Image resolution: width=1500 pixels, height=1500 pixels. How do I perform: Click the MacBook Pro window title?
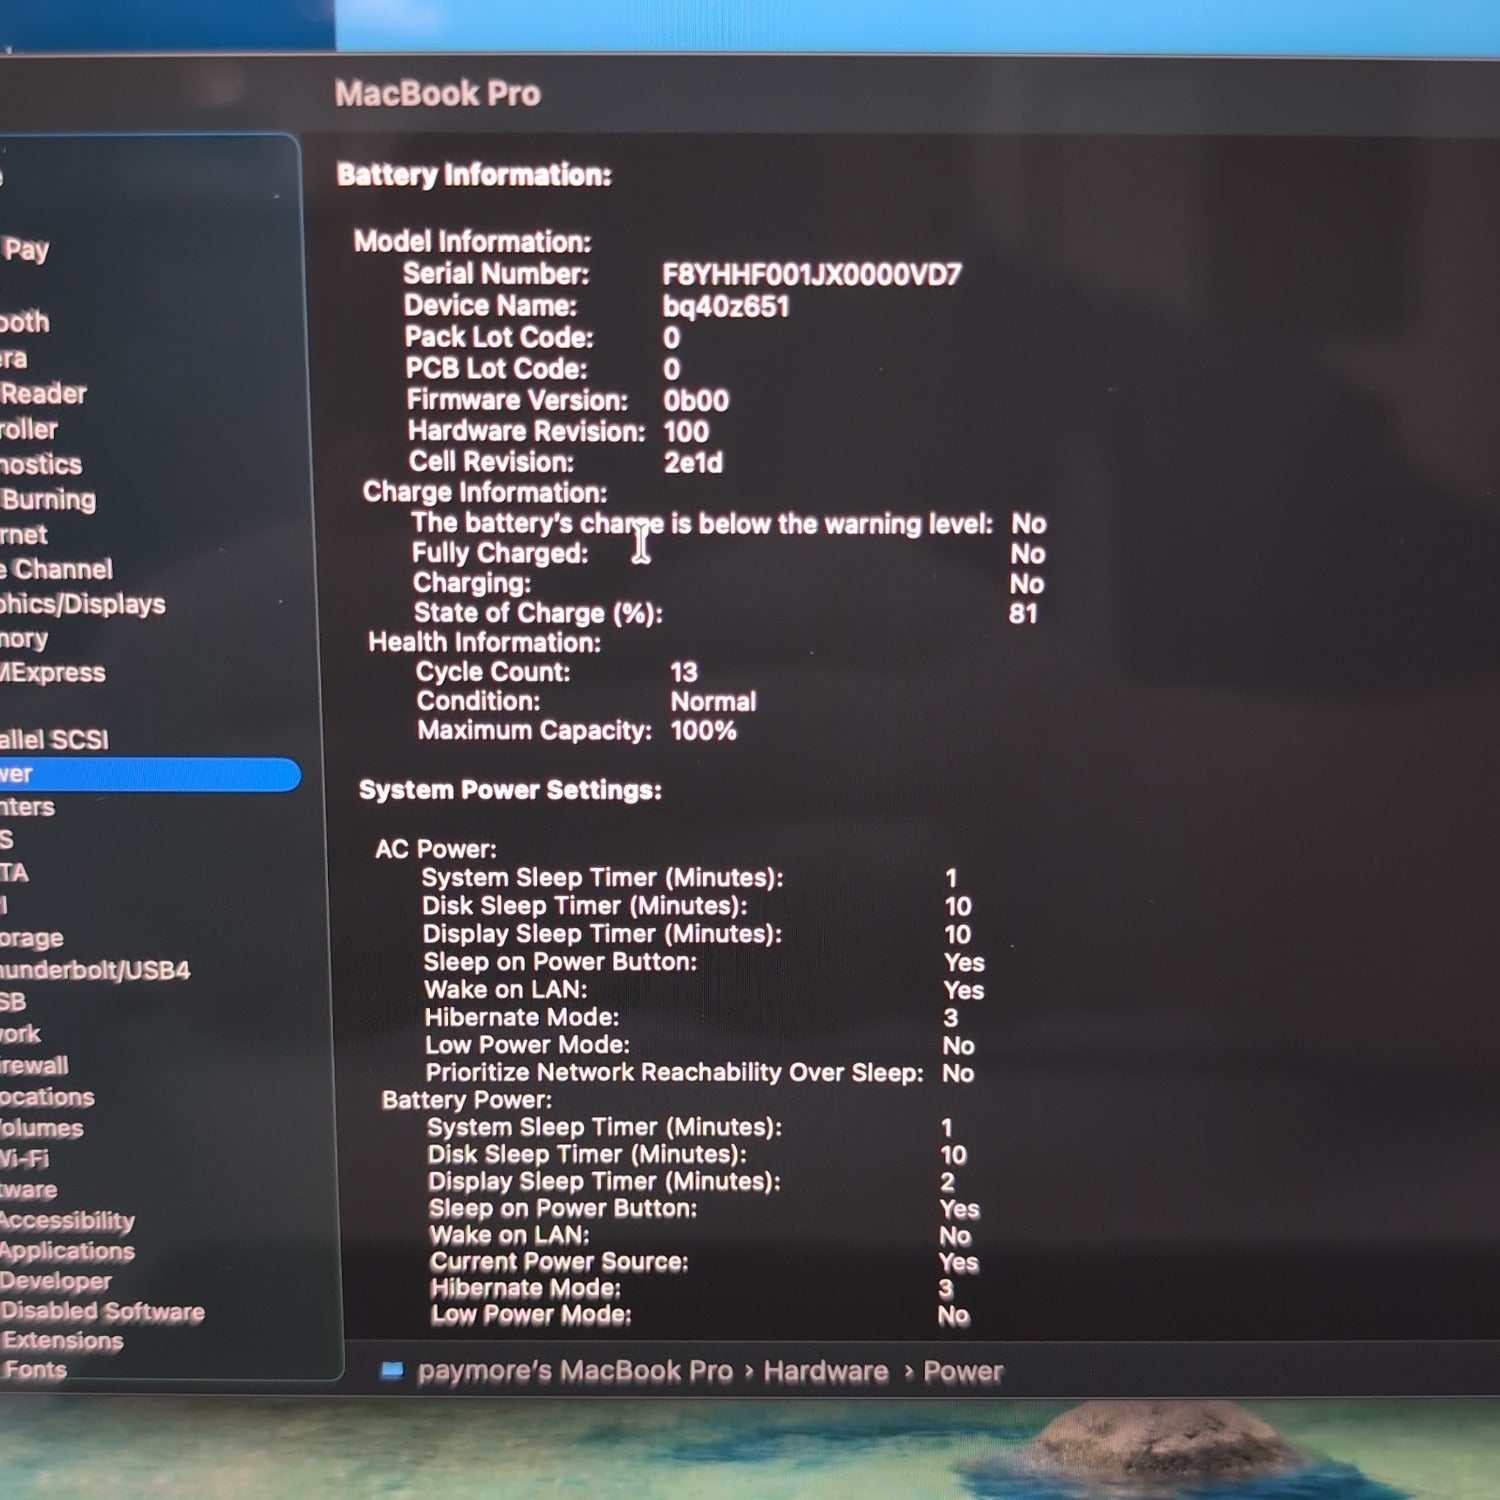tap(437, 94)
